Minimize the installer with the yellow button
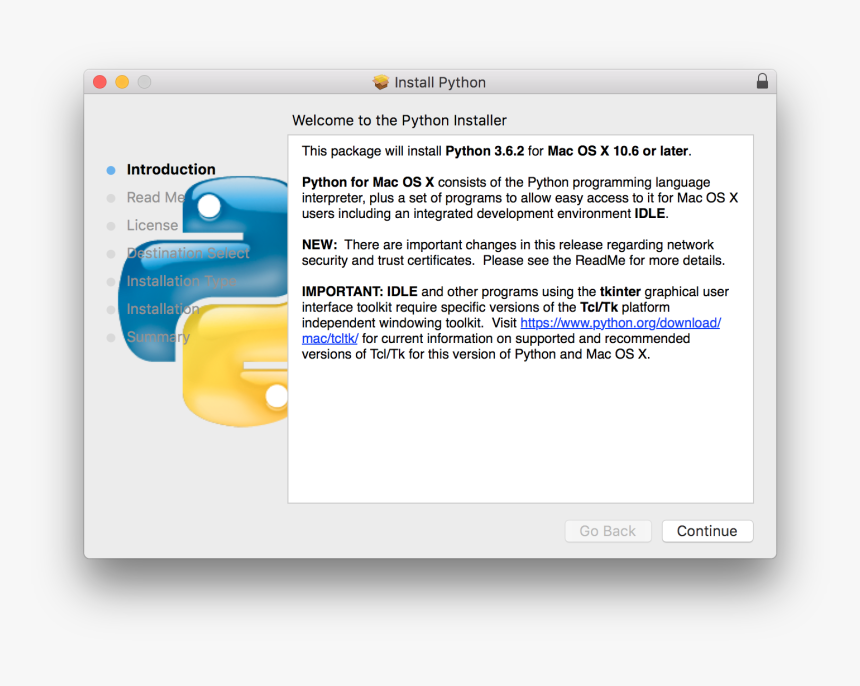 (x=122, y=82)
